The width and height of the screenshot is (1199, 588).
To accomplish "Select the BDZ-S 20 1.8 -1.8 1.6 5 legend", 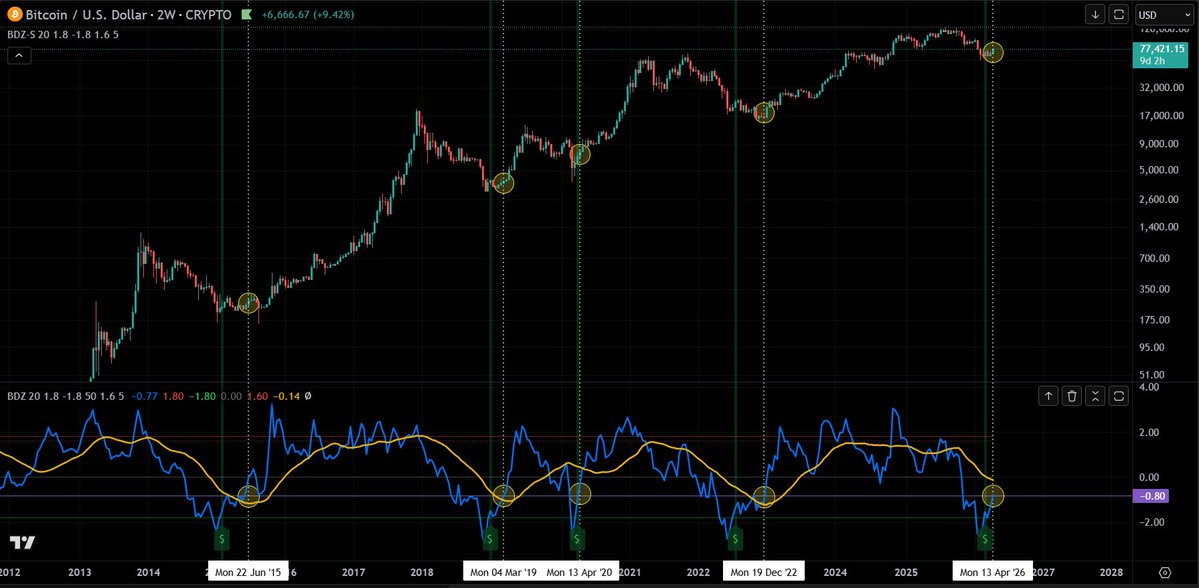I will click(63, 34).
